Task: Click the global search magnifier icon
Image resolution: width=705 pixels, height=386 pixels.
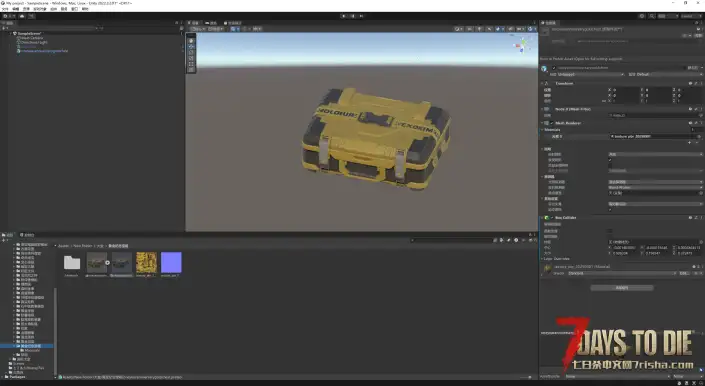Action: click(652, 16)
